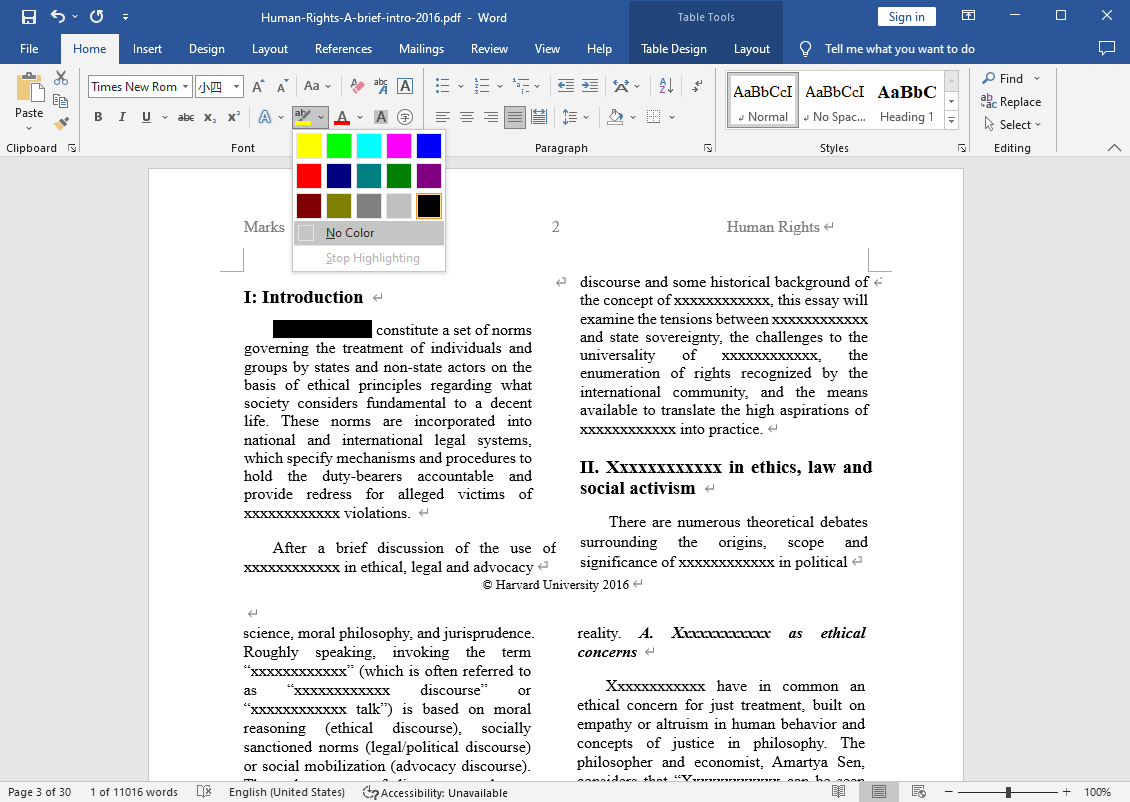Viewport: 1130px width, 802px height.
Task: Align text left
Action: pos(442,117)
